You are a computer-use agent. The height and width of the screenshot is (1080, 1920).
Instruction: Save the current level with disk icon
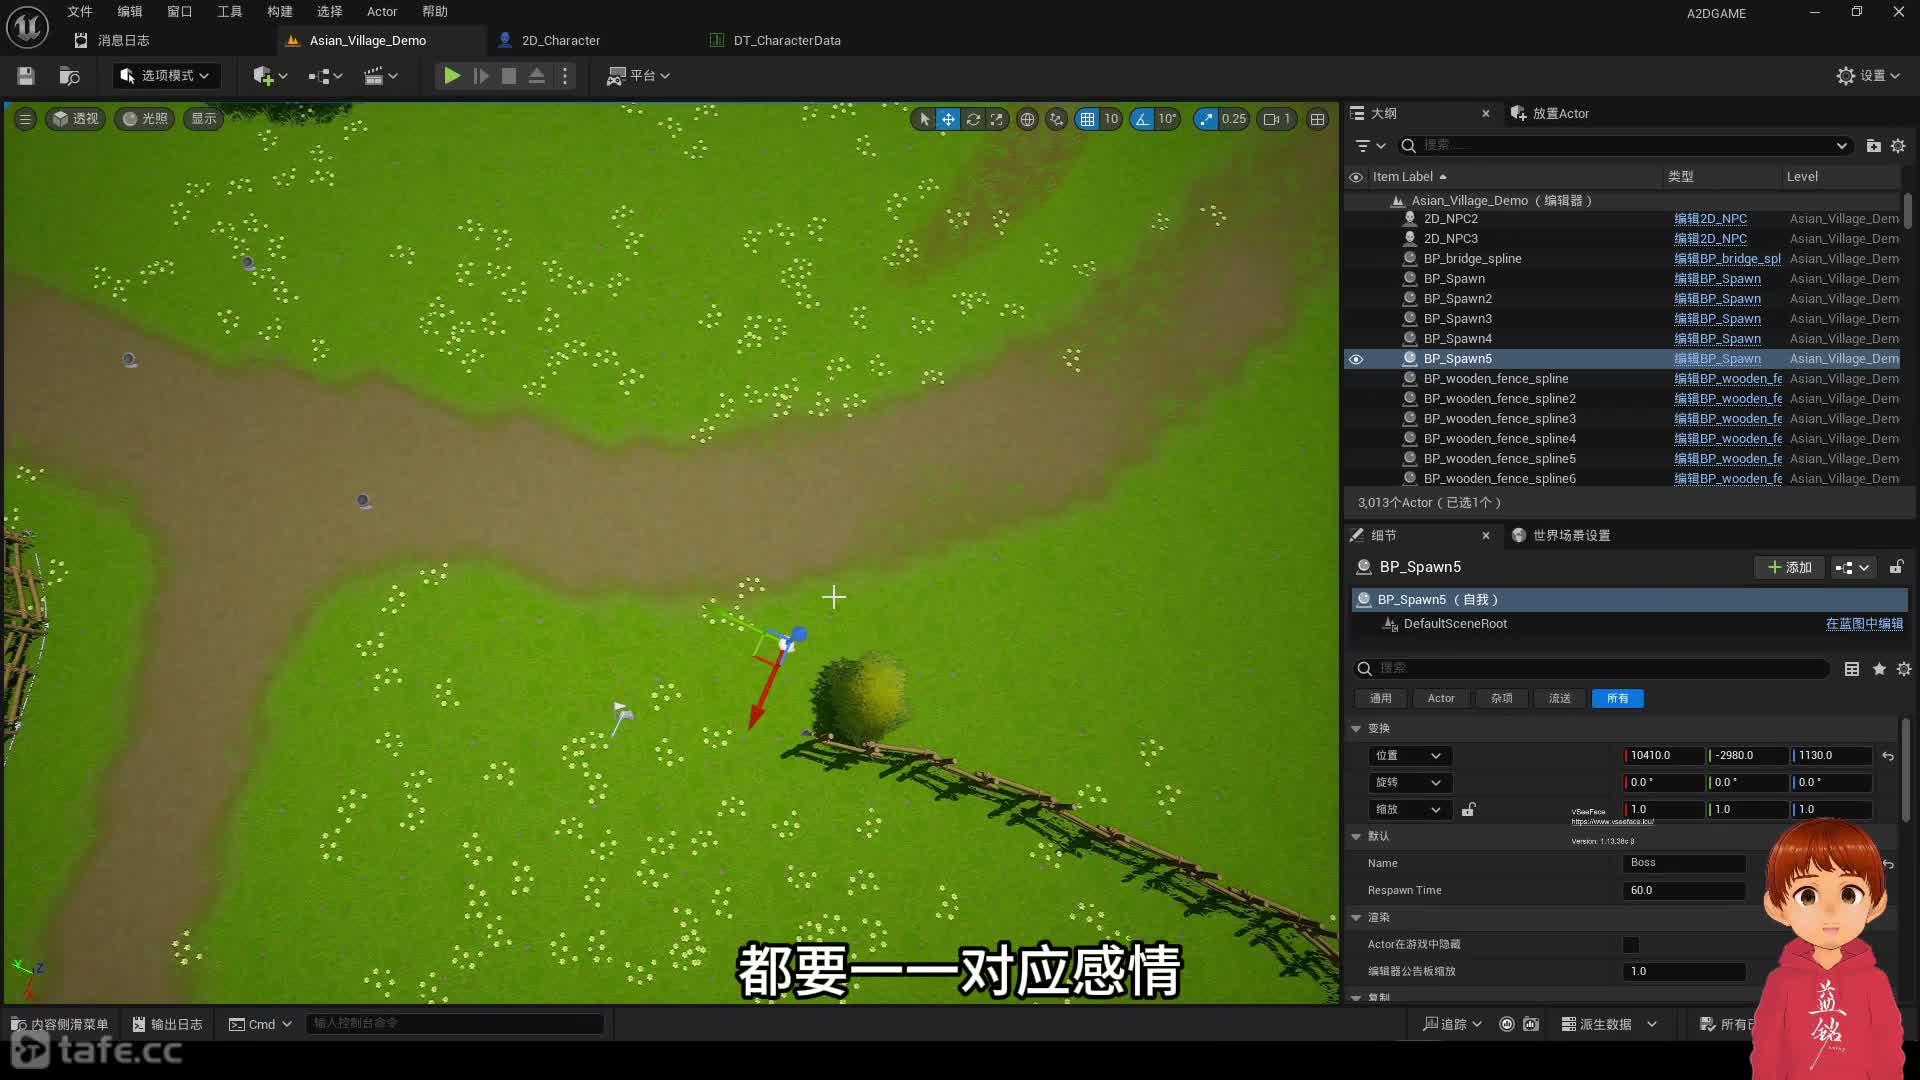[26, 76]
